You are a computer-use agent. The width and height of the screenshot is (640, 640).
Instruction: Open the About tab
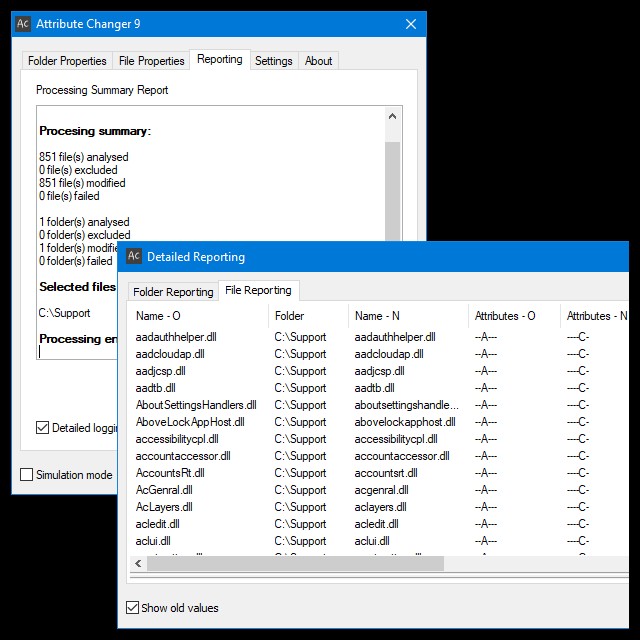point(318,61)
